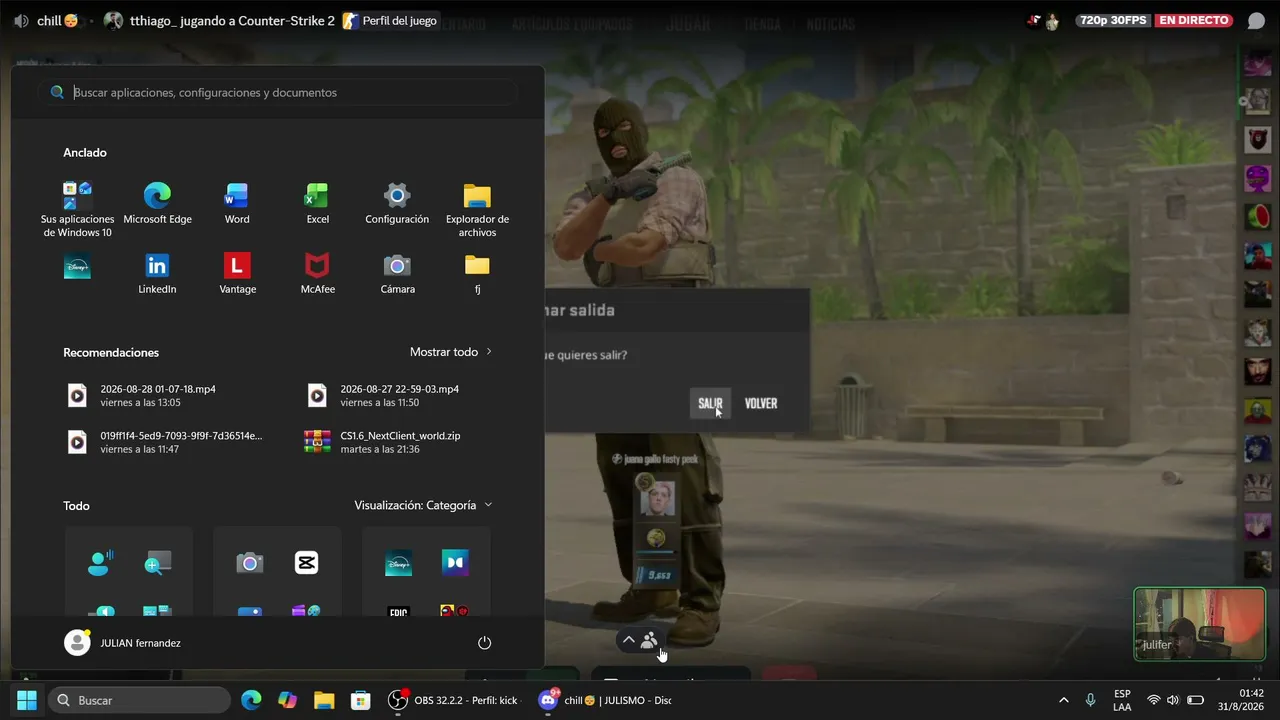
Task: Click Mostrar todo in Recomendaciones
Action: [451, 352]
